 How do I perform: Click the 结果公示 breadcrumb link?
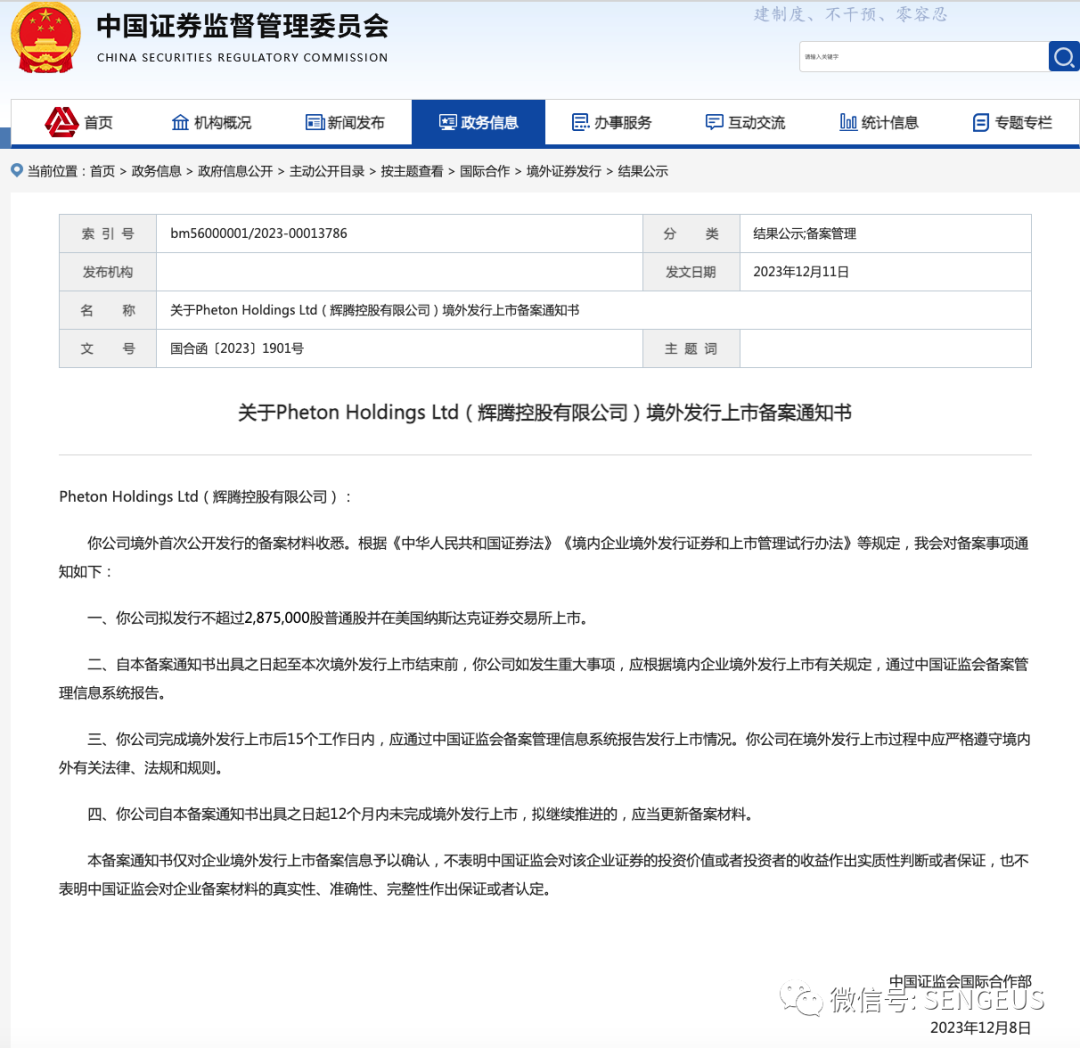(x=643, y=171)
